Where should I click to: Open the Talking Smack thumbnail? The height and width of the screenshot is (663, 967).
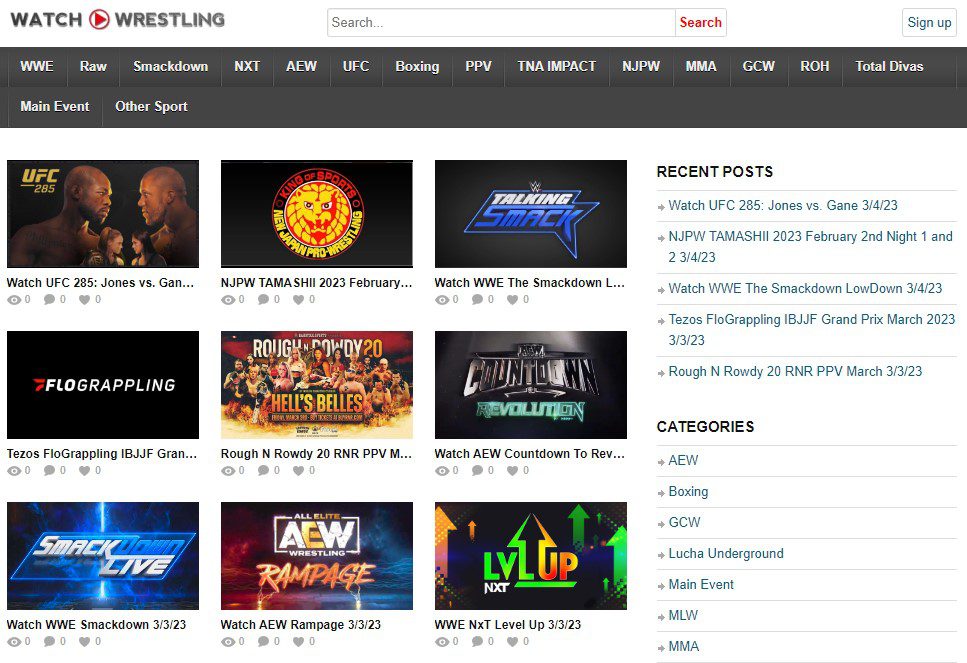[x=531, y=214]
